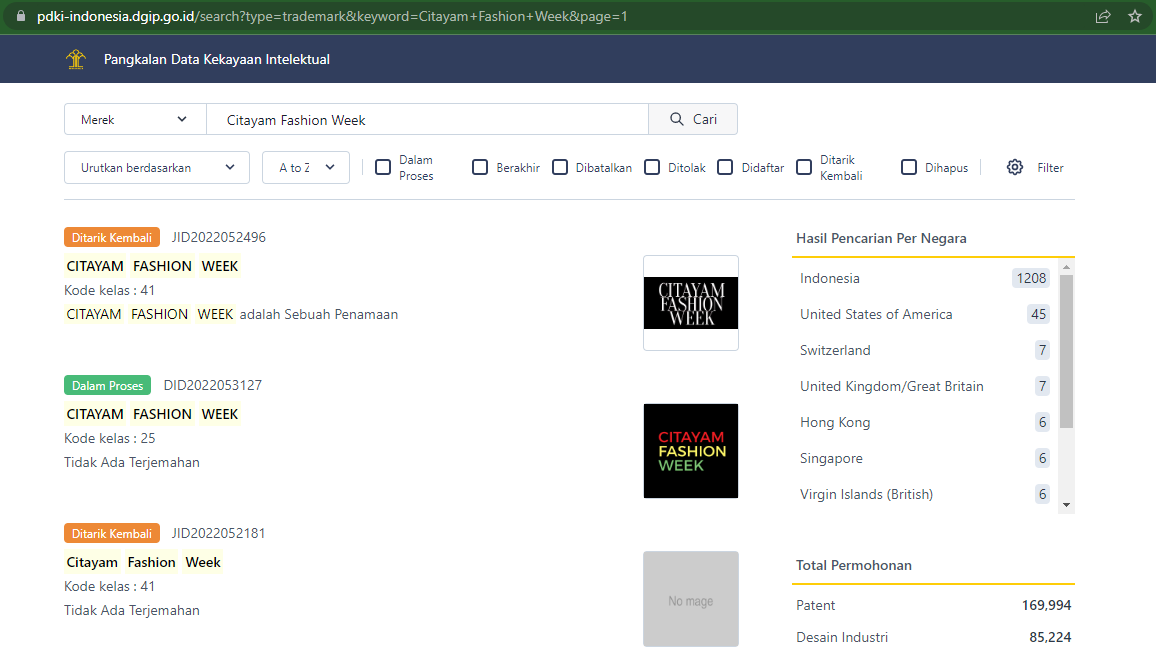Check the Dihapus checkbox
This screenshot has height=652, width=1156.
[909, 167]
